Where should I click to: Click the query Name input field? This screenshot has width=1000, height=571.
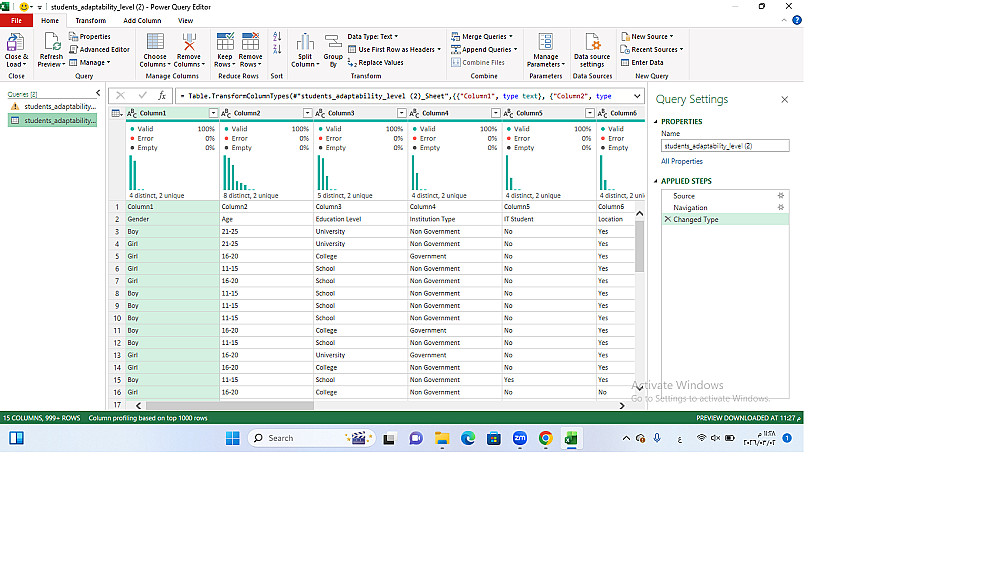[724, 146]
